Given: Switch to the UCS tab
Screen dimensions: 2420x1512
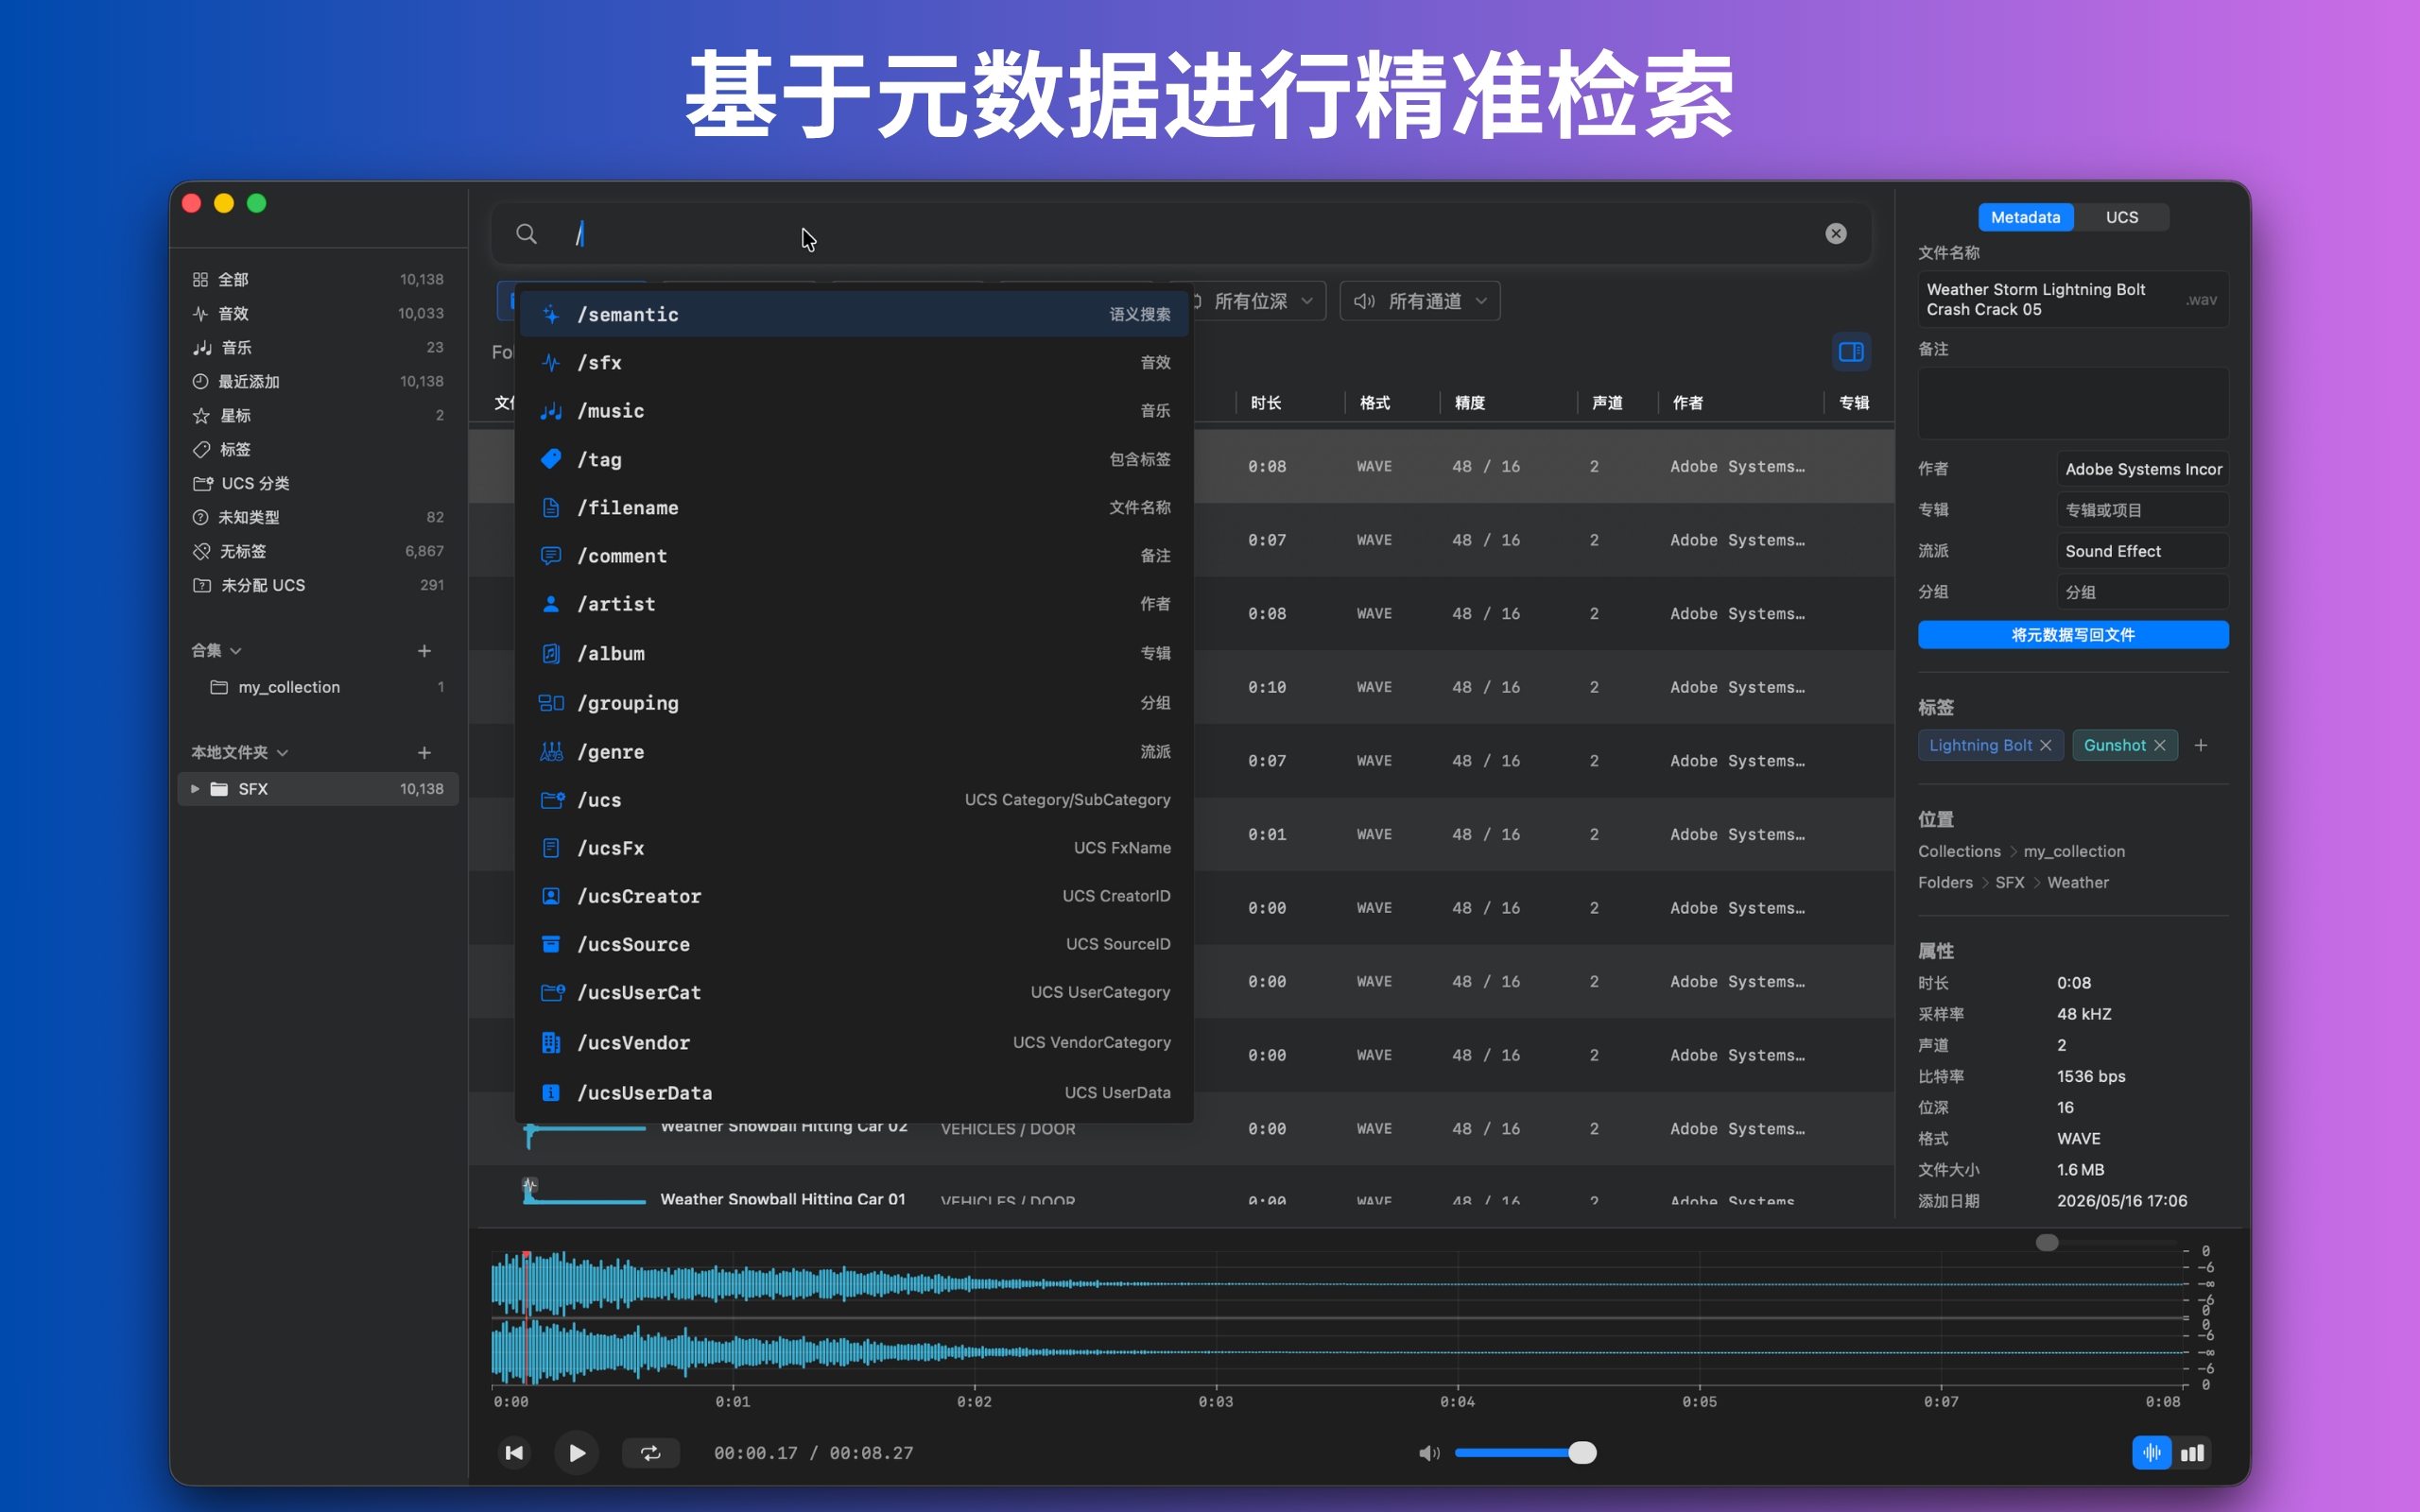Looking at the screenshot, I should click(x=2121, y=217).
